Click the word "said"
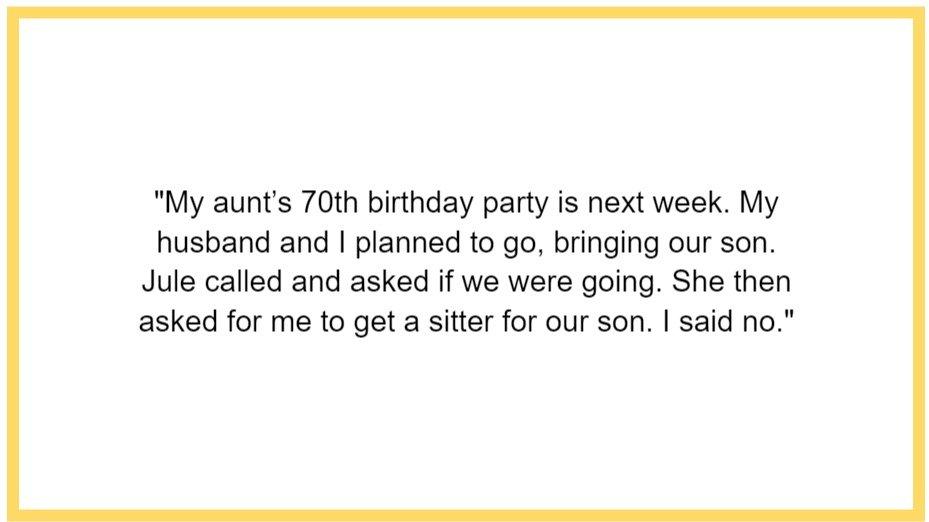 706,321
